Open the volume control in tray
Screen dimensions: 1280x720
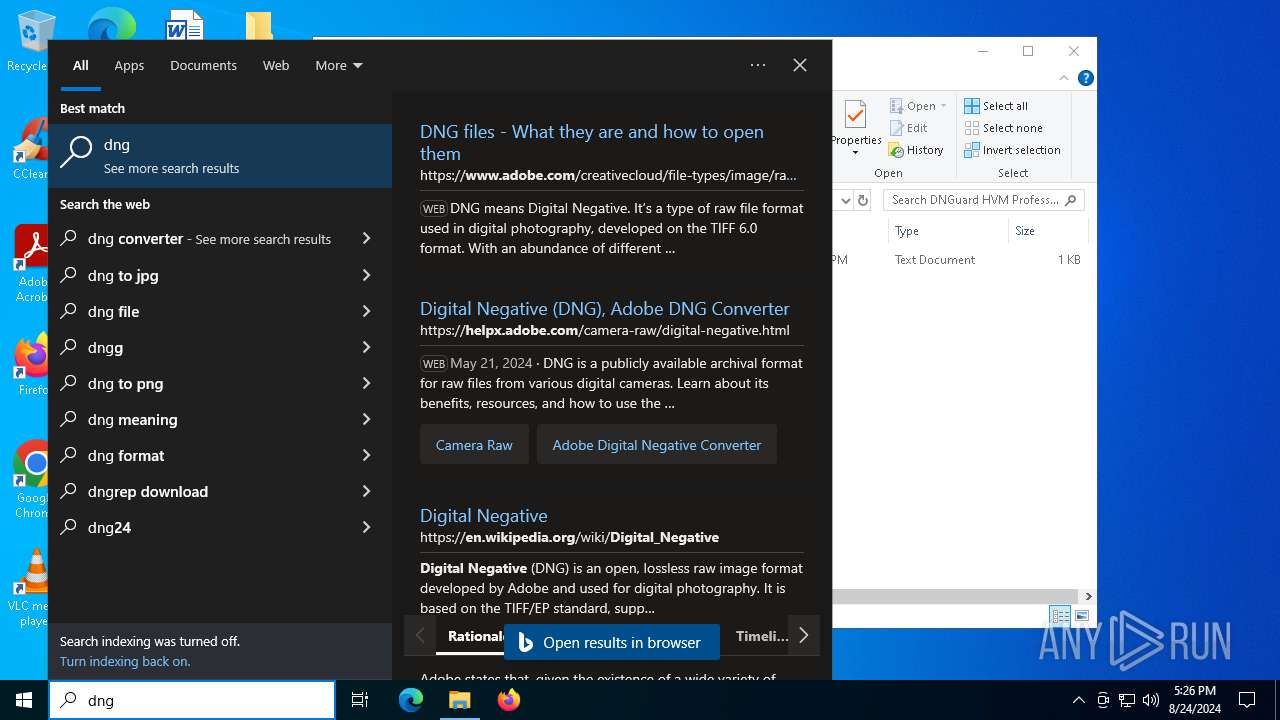(1151, 700)
